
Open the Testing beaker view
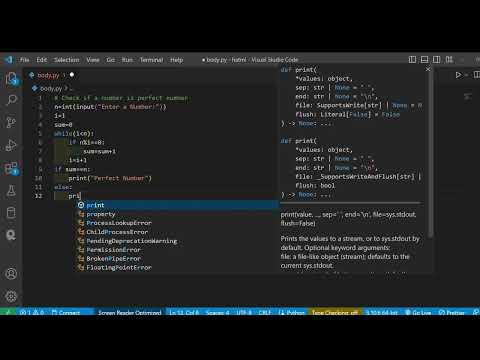(11, 191)
